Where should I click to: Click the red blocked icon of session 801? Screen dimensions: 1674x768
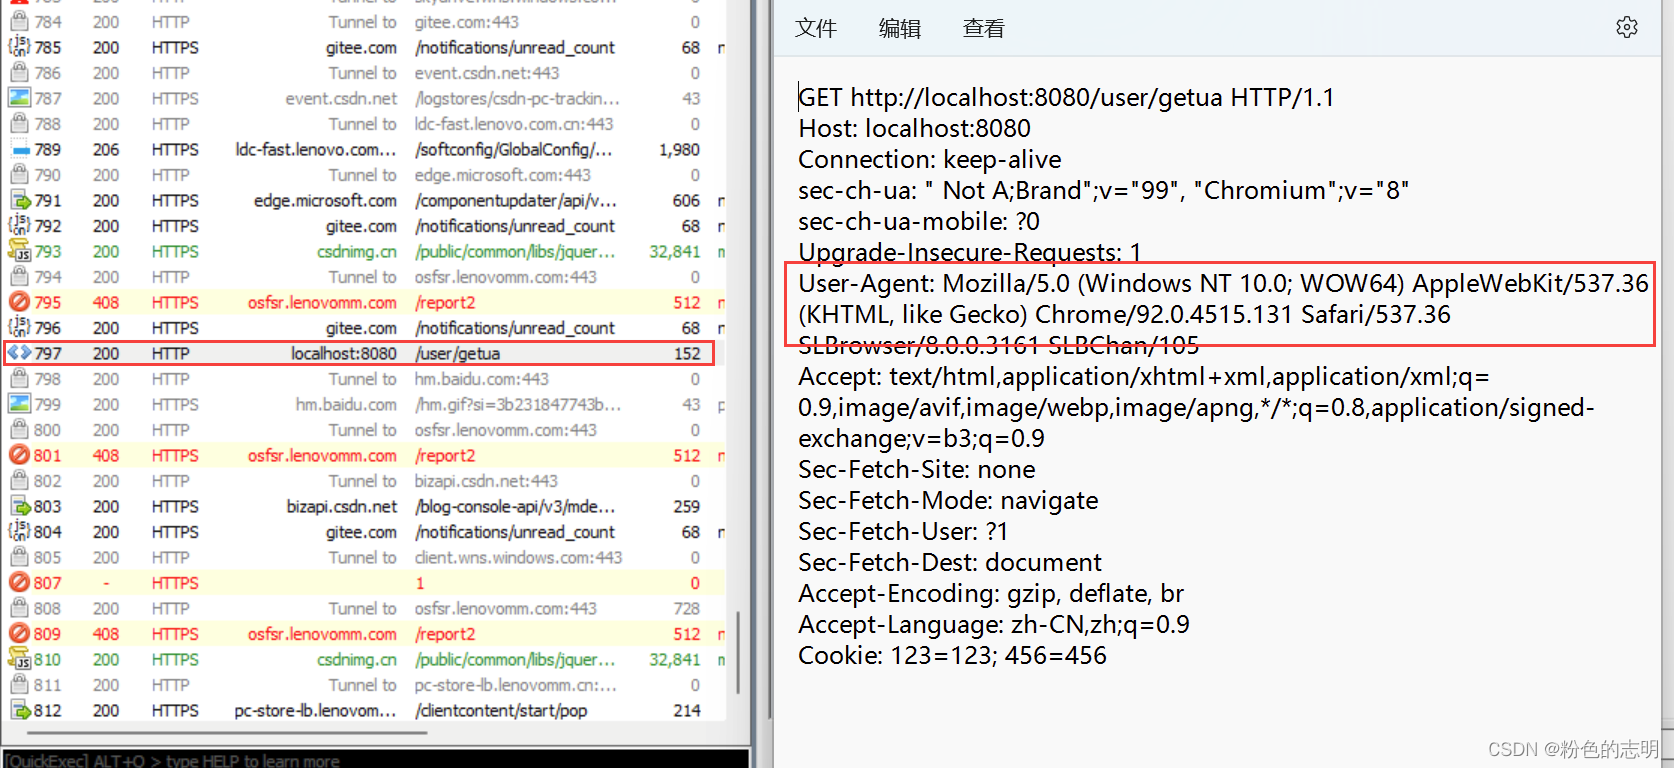[19, 455]
